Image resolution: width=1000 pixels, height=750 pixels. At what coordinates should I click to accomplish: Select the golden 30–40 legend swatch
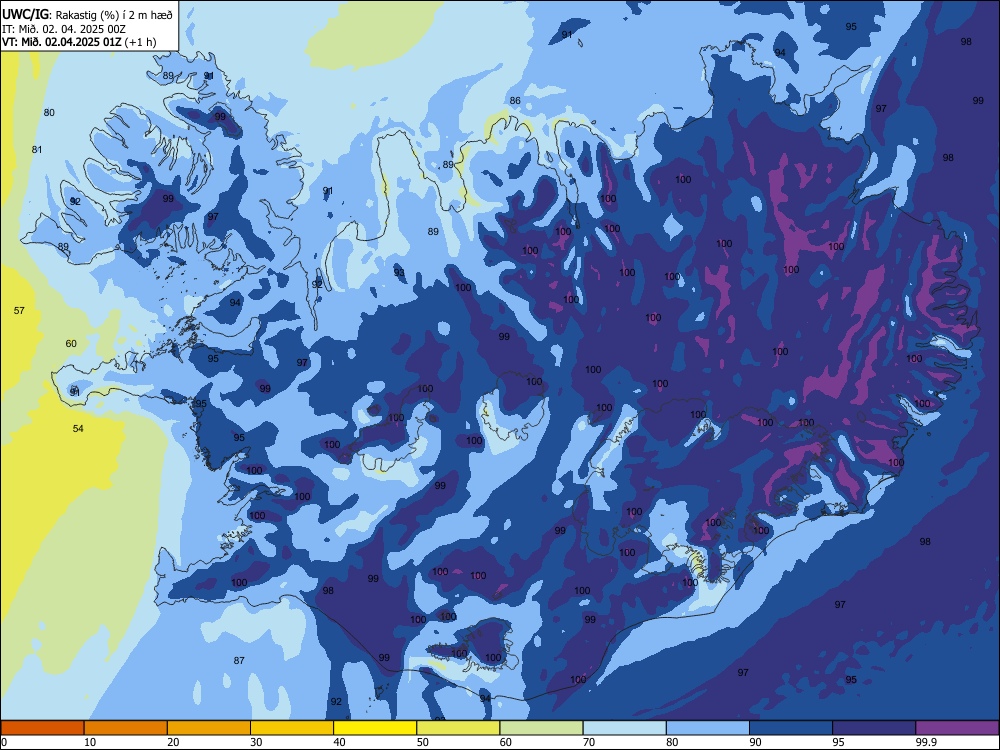292,728
